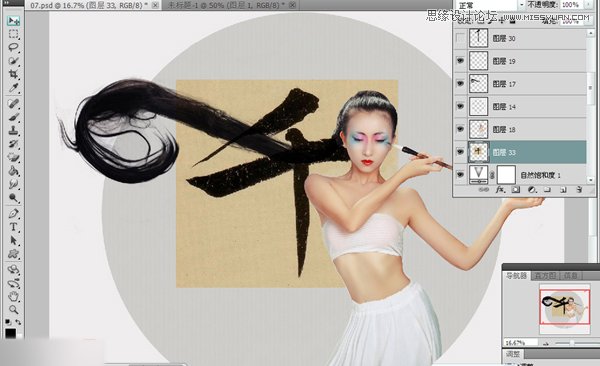Screen dimensions: 600x366
Task: Create new adjustment layer
Action: click(532, 190)
